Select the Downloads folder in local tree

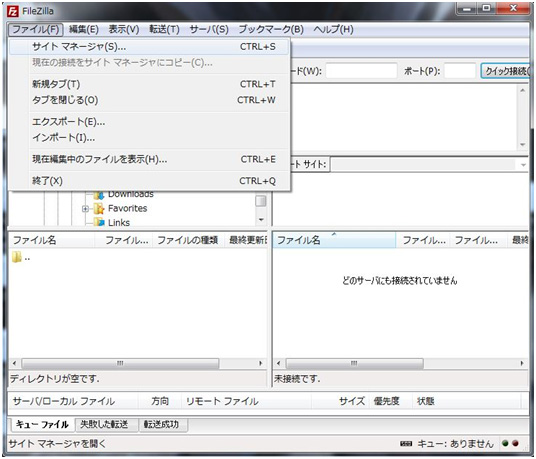coord(131,194)
